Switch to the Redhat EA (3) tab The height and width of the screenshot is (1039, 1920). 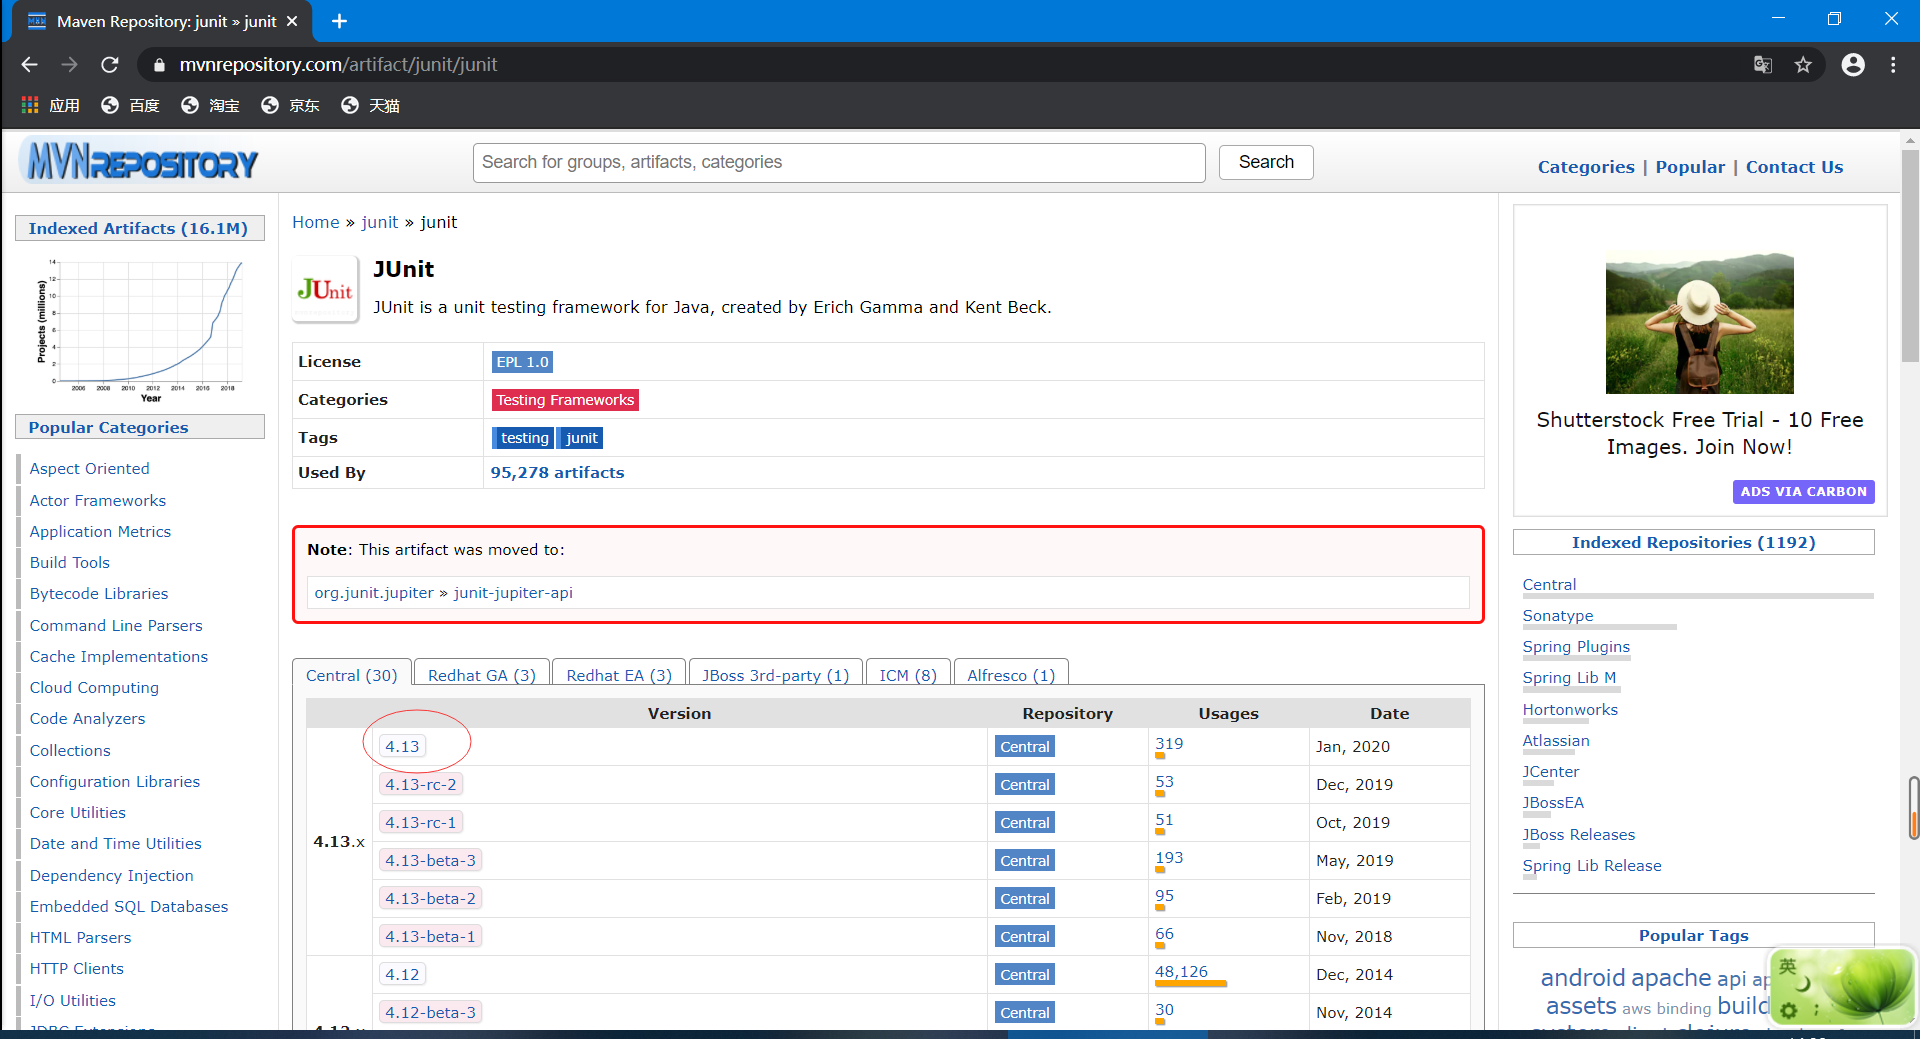(619, 675)
